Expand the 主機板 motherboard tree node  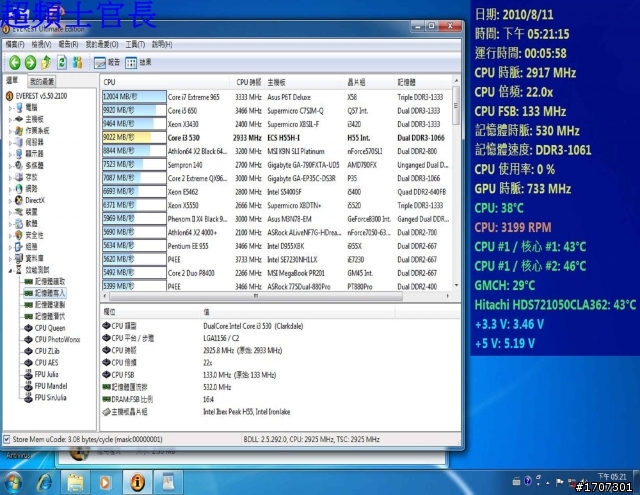pyautogui.click(x=10, y=119)
